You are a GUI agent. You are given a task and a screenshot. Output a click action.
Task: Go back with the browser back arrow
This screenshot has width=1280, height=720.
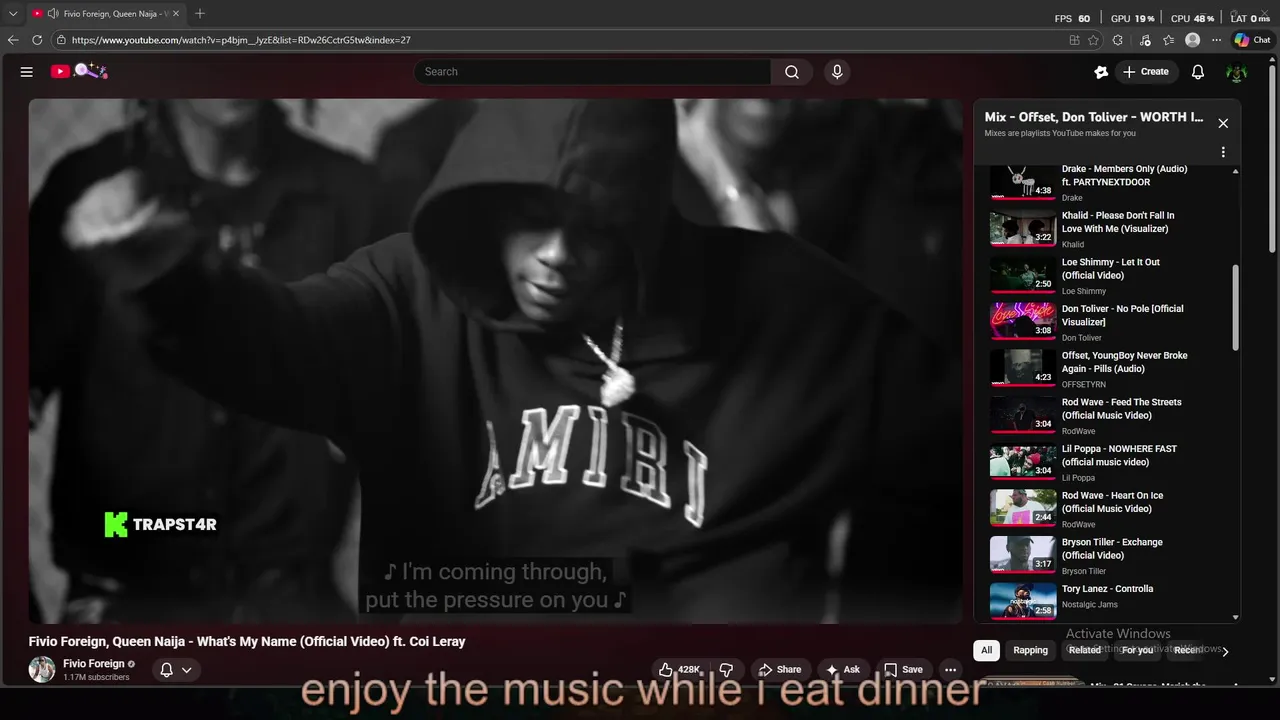tap(13, 40)
